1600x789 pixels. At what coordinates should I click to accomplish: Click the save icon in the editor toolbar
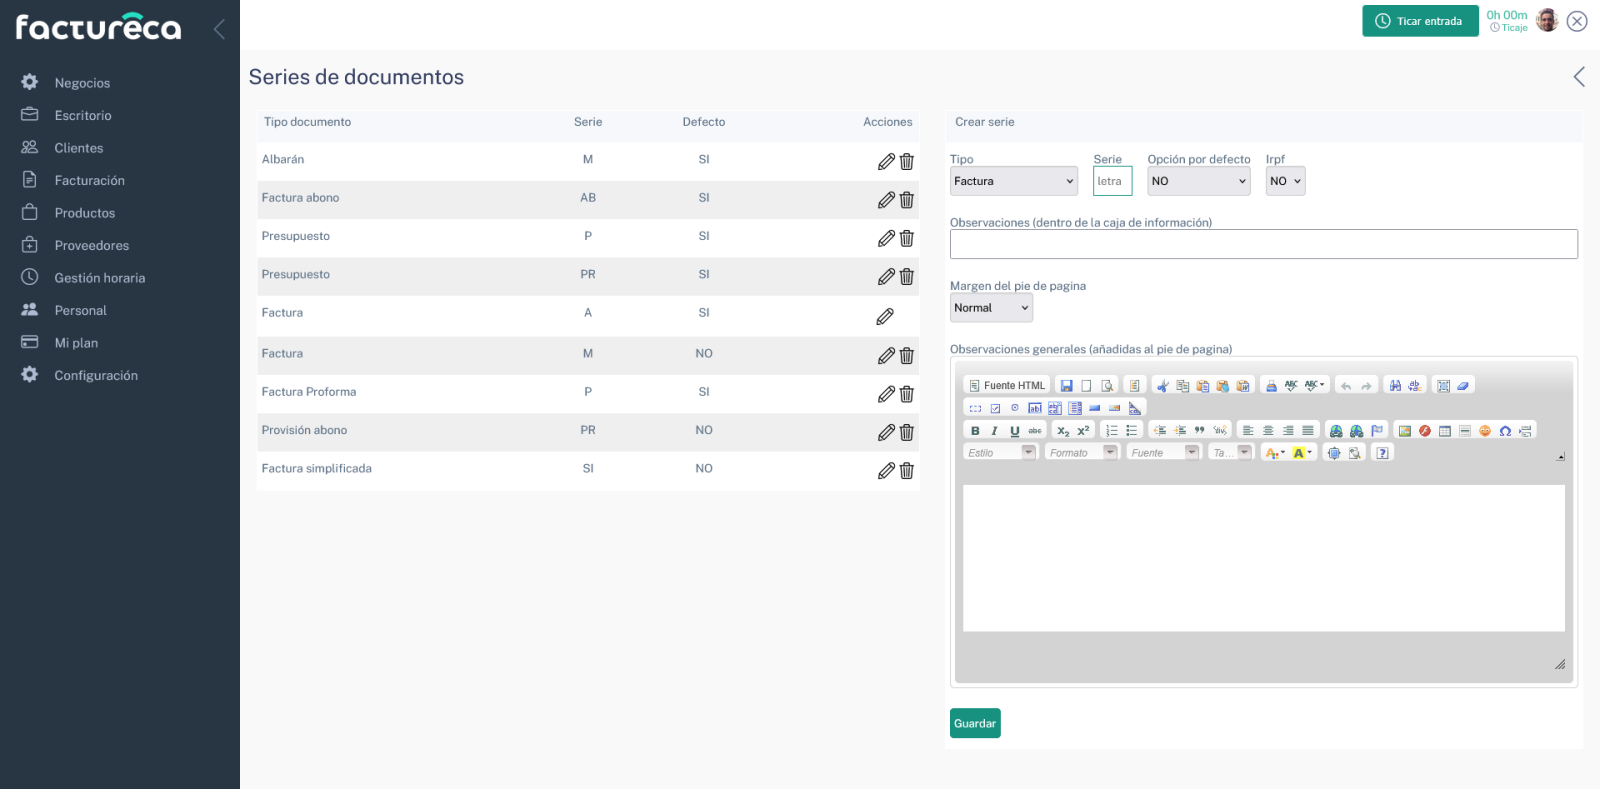(1066, 386)
